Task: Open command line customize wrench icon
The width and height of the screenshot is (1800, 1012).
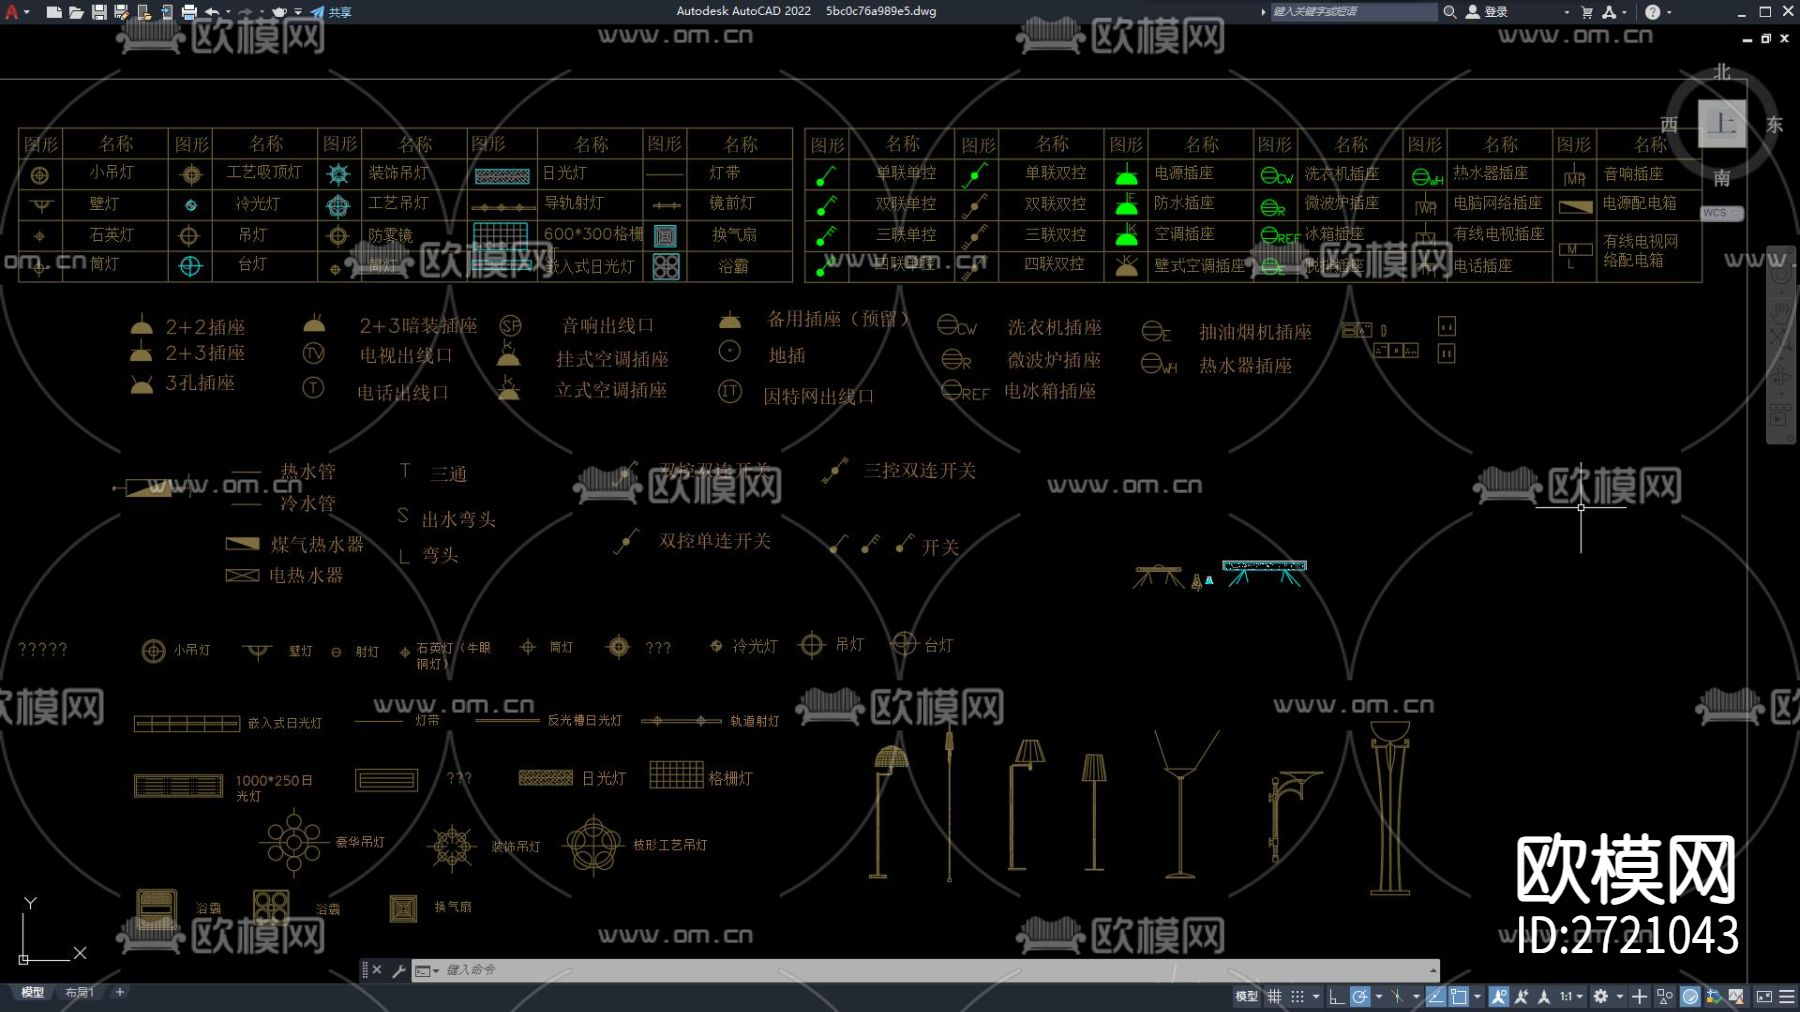Action: (x=398, y=970)
